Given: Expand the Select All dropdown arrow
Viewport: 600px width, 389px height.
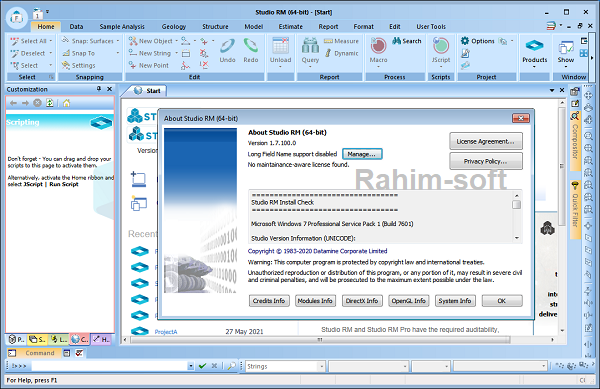Looking at the screenshot, I should [x=51, y=41].
